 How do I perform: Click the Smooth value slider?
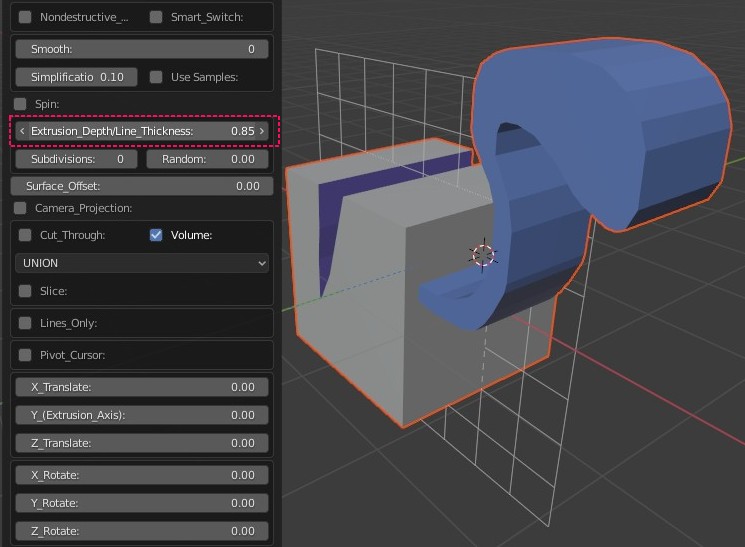coord(142,49)
